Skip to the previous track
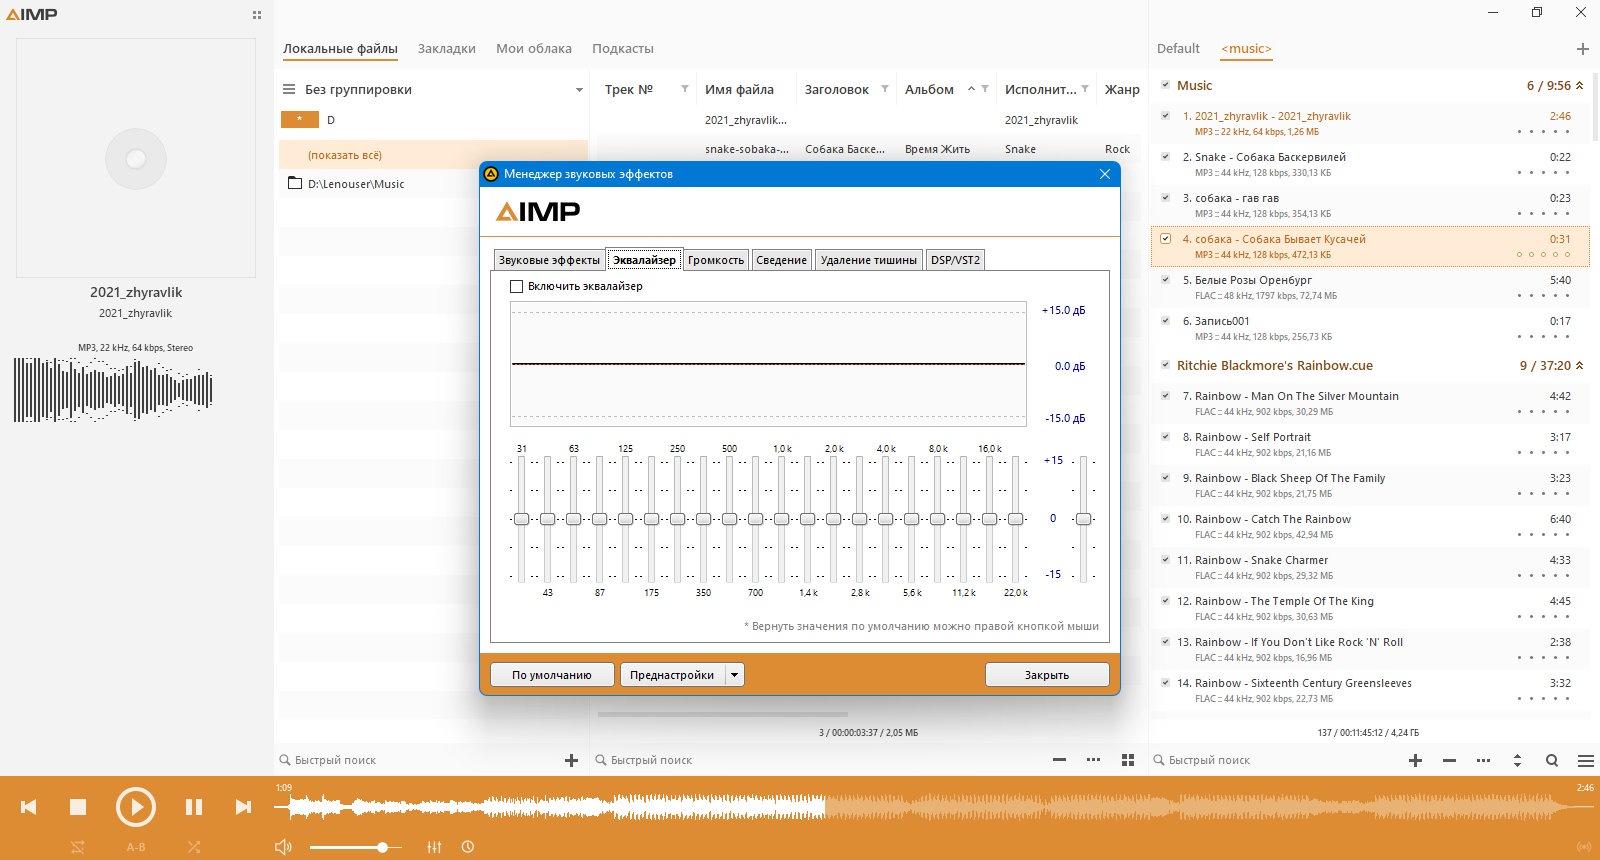 pyautogui.click(x=29, y=807)
